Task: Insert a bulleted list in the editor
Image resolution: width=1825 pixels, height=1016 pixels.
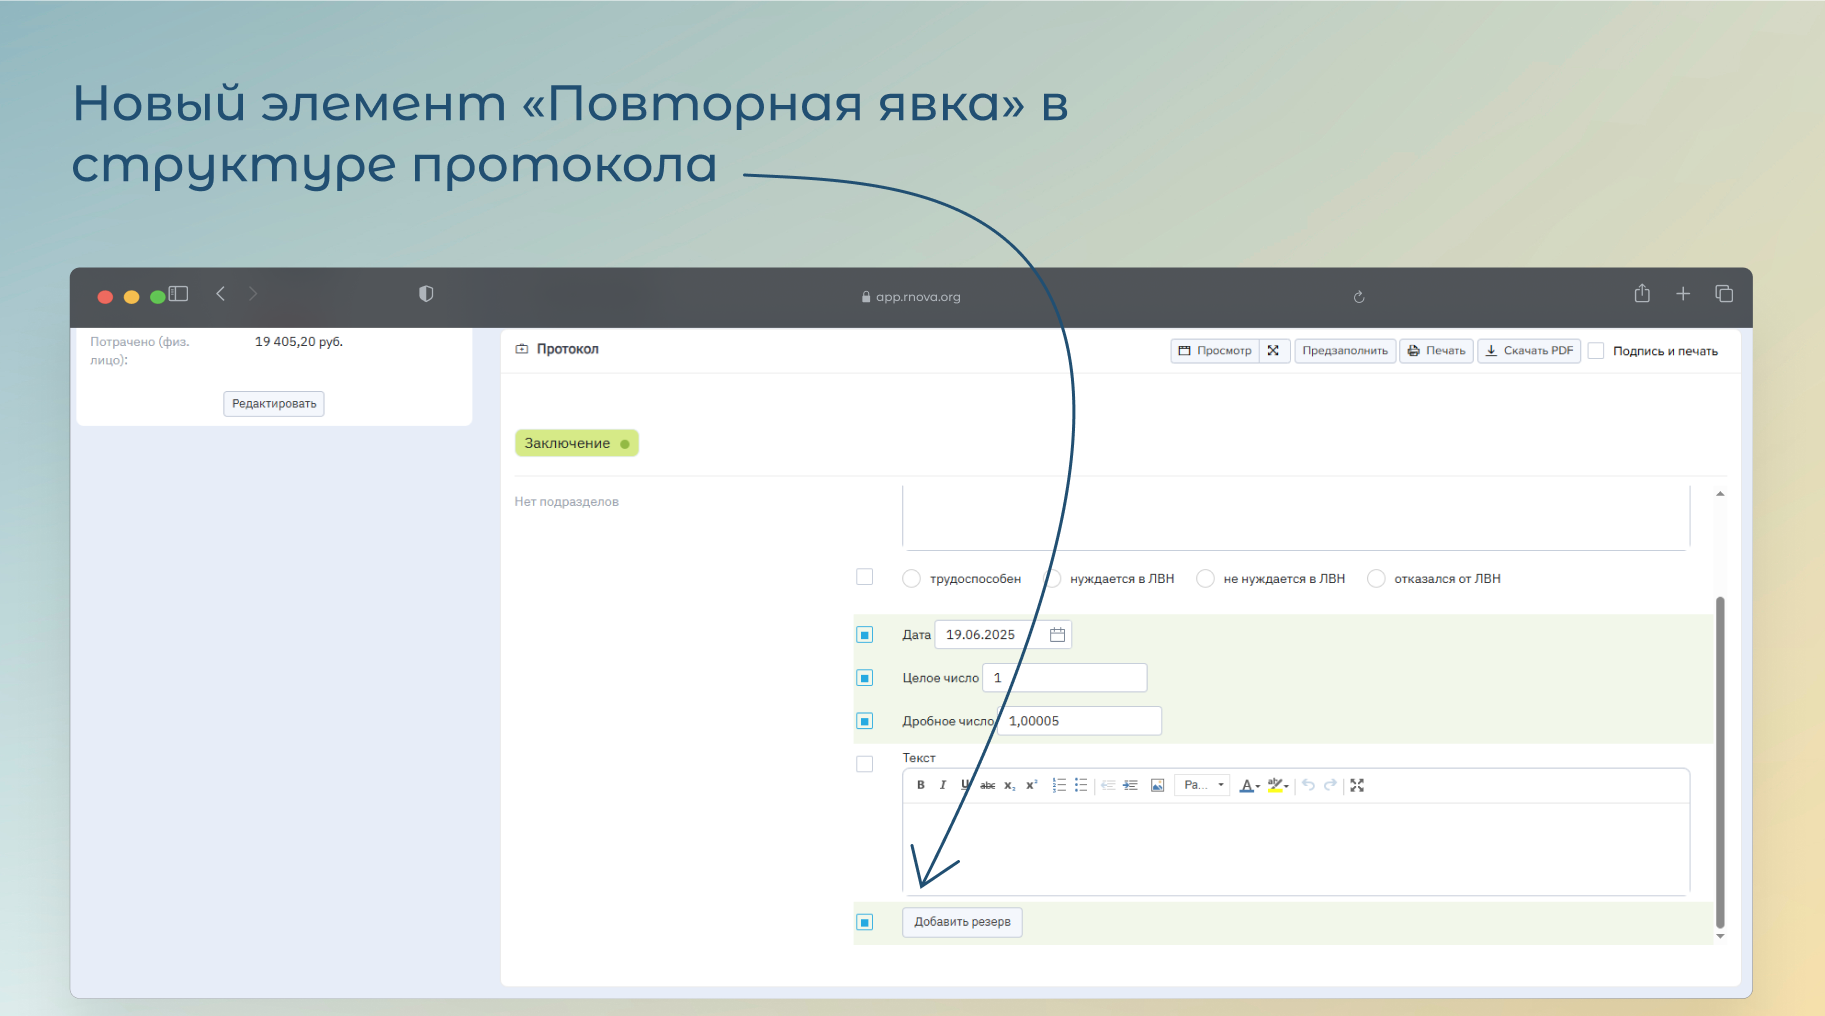Action: 1081,785
